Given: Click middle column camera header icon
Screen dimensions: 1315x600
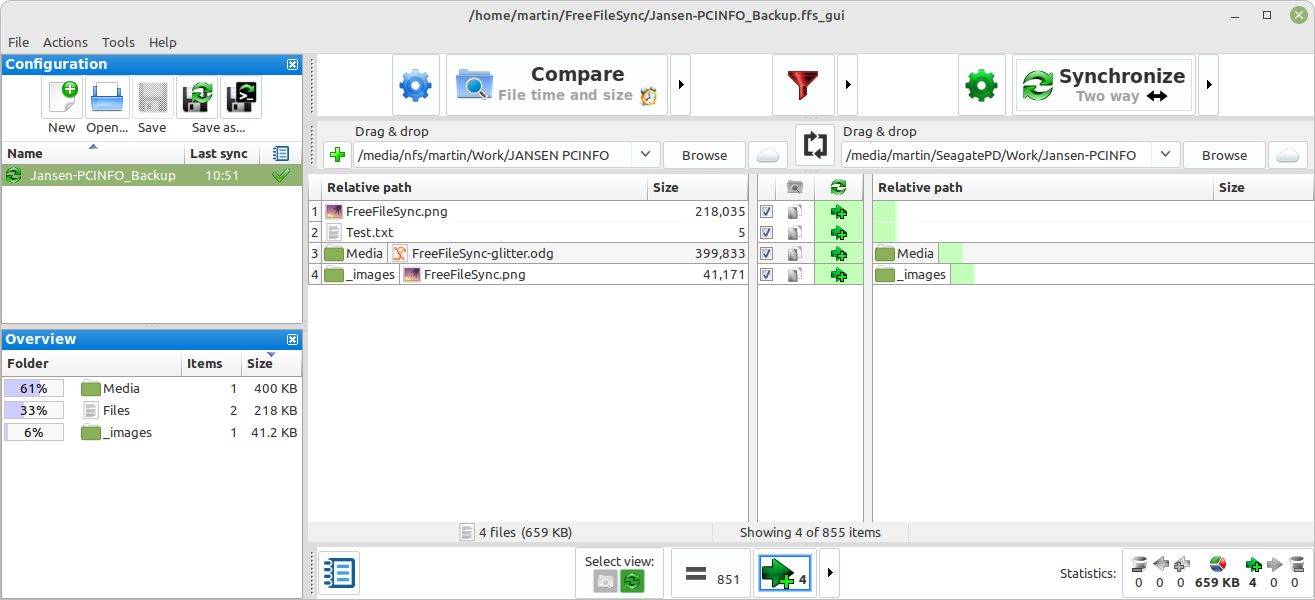Looking at the screenshot, I should coord(795,187).
